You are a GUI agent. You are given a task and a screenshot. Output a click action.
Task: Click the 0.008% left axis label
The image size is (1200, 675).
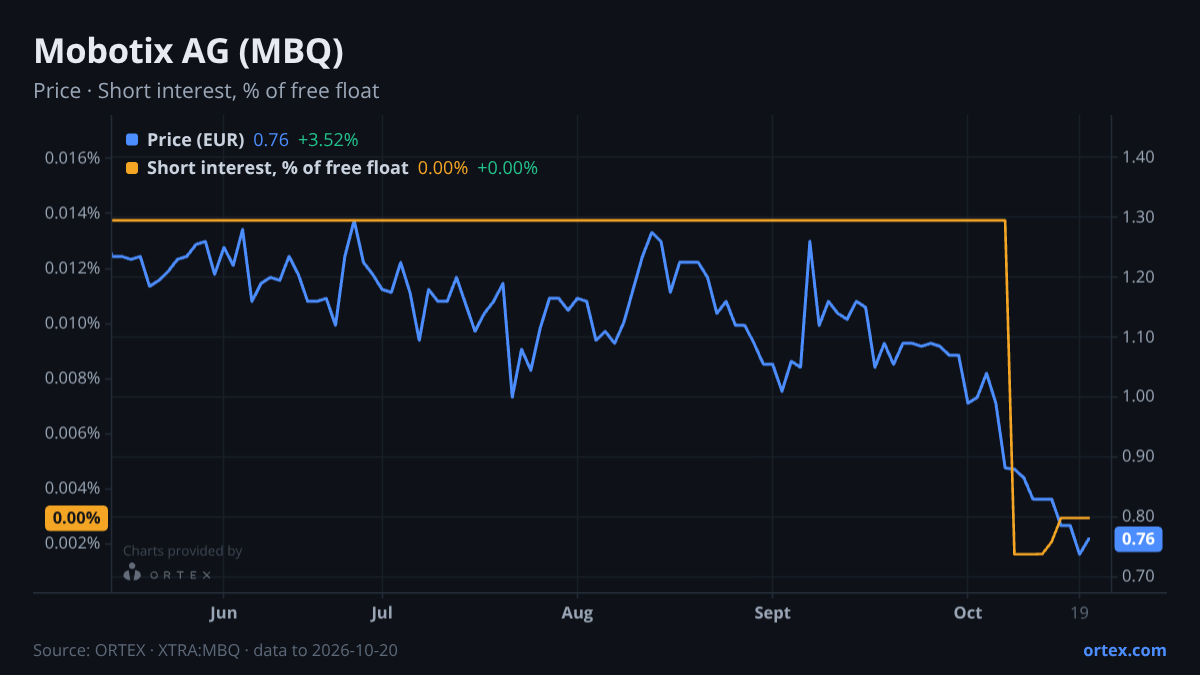73,378
